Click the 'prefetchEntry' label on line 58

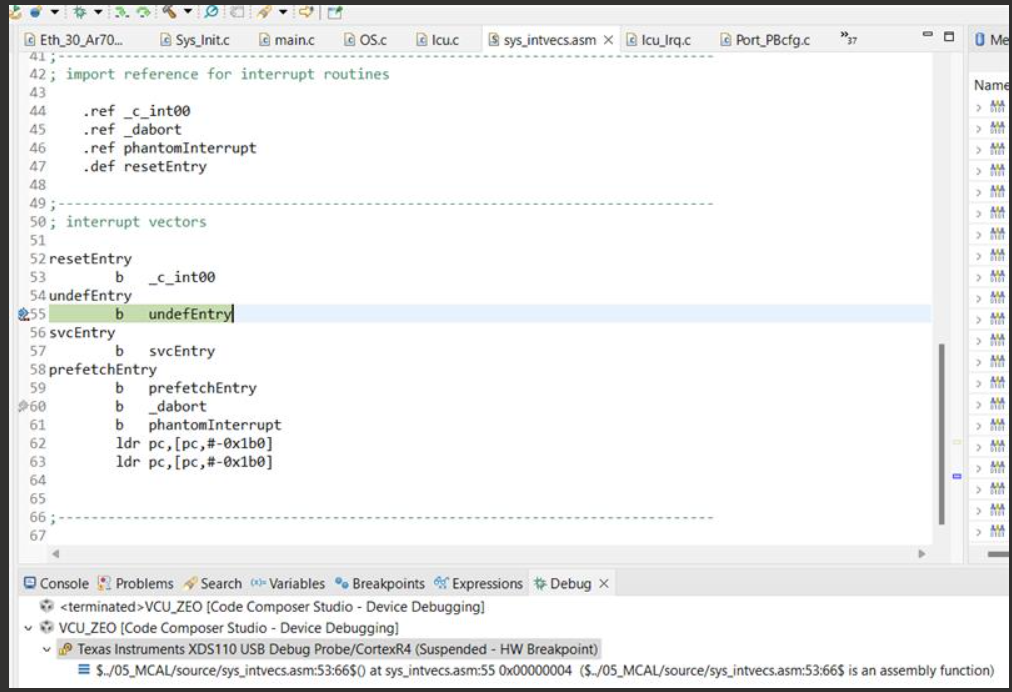click(x=103, y=369)
